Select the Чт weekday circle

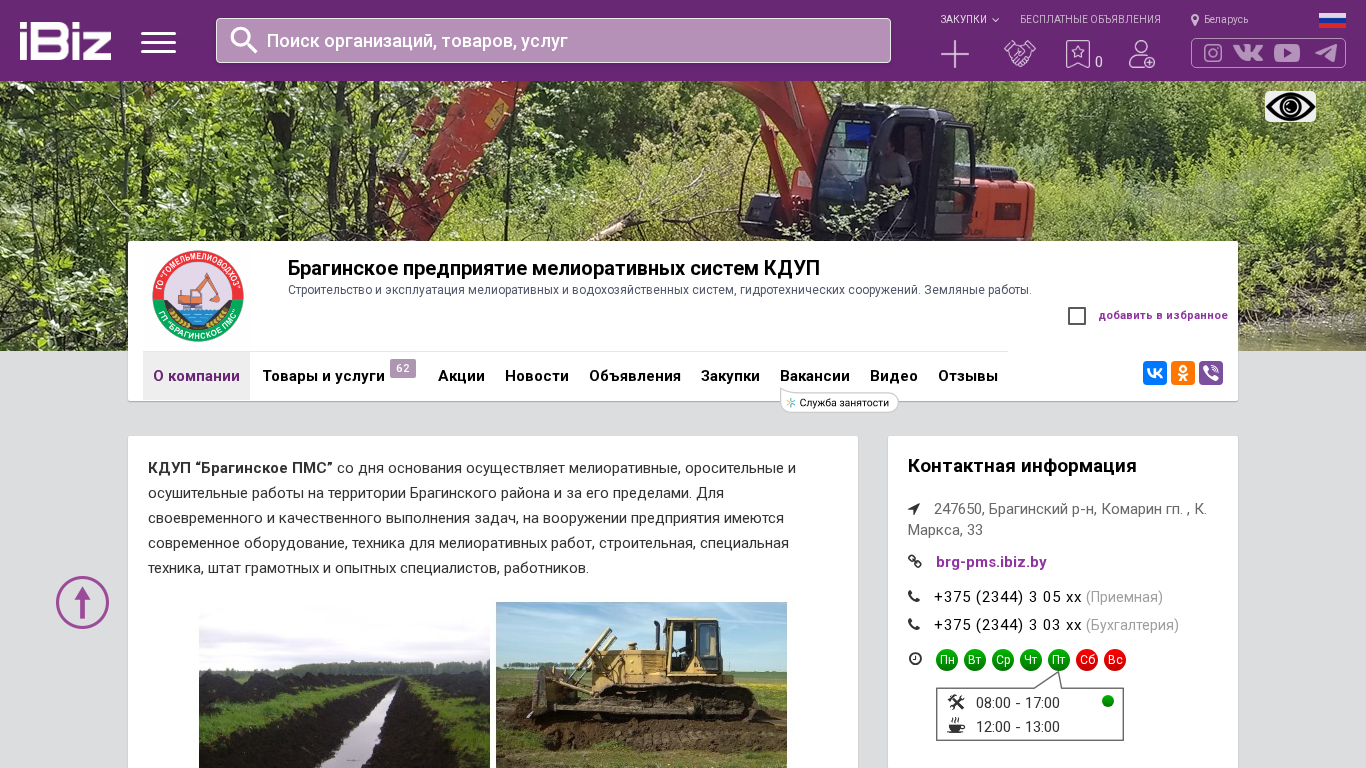1031,660
